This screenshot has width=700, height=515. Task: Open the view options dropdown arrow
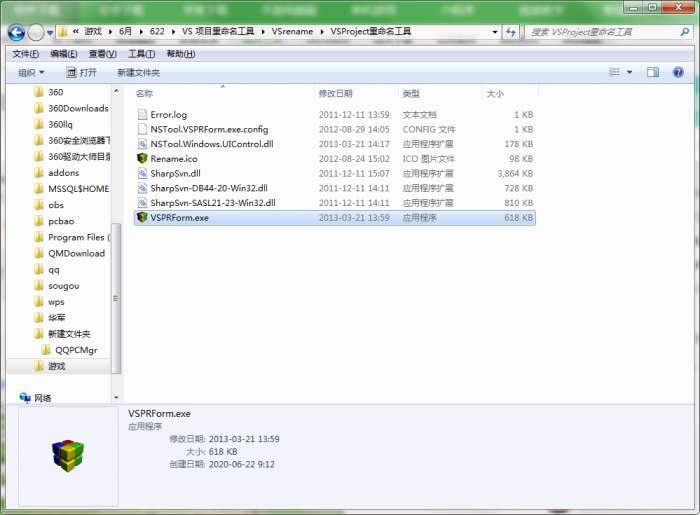(x=629, y=72)
